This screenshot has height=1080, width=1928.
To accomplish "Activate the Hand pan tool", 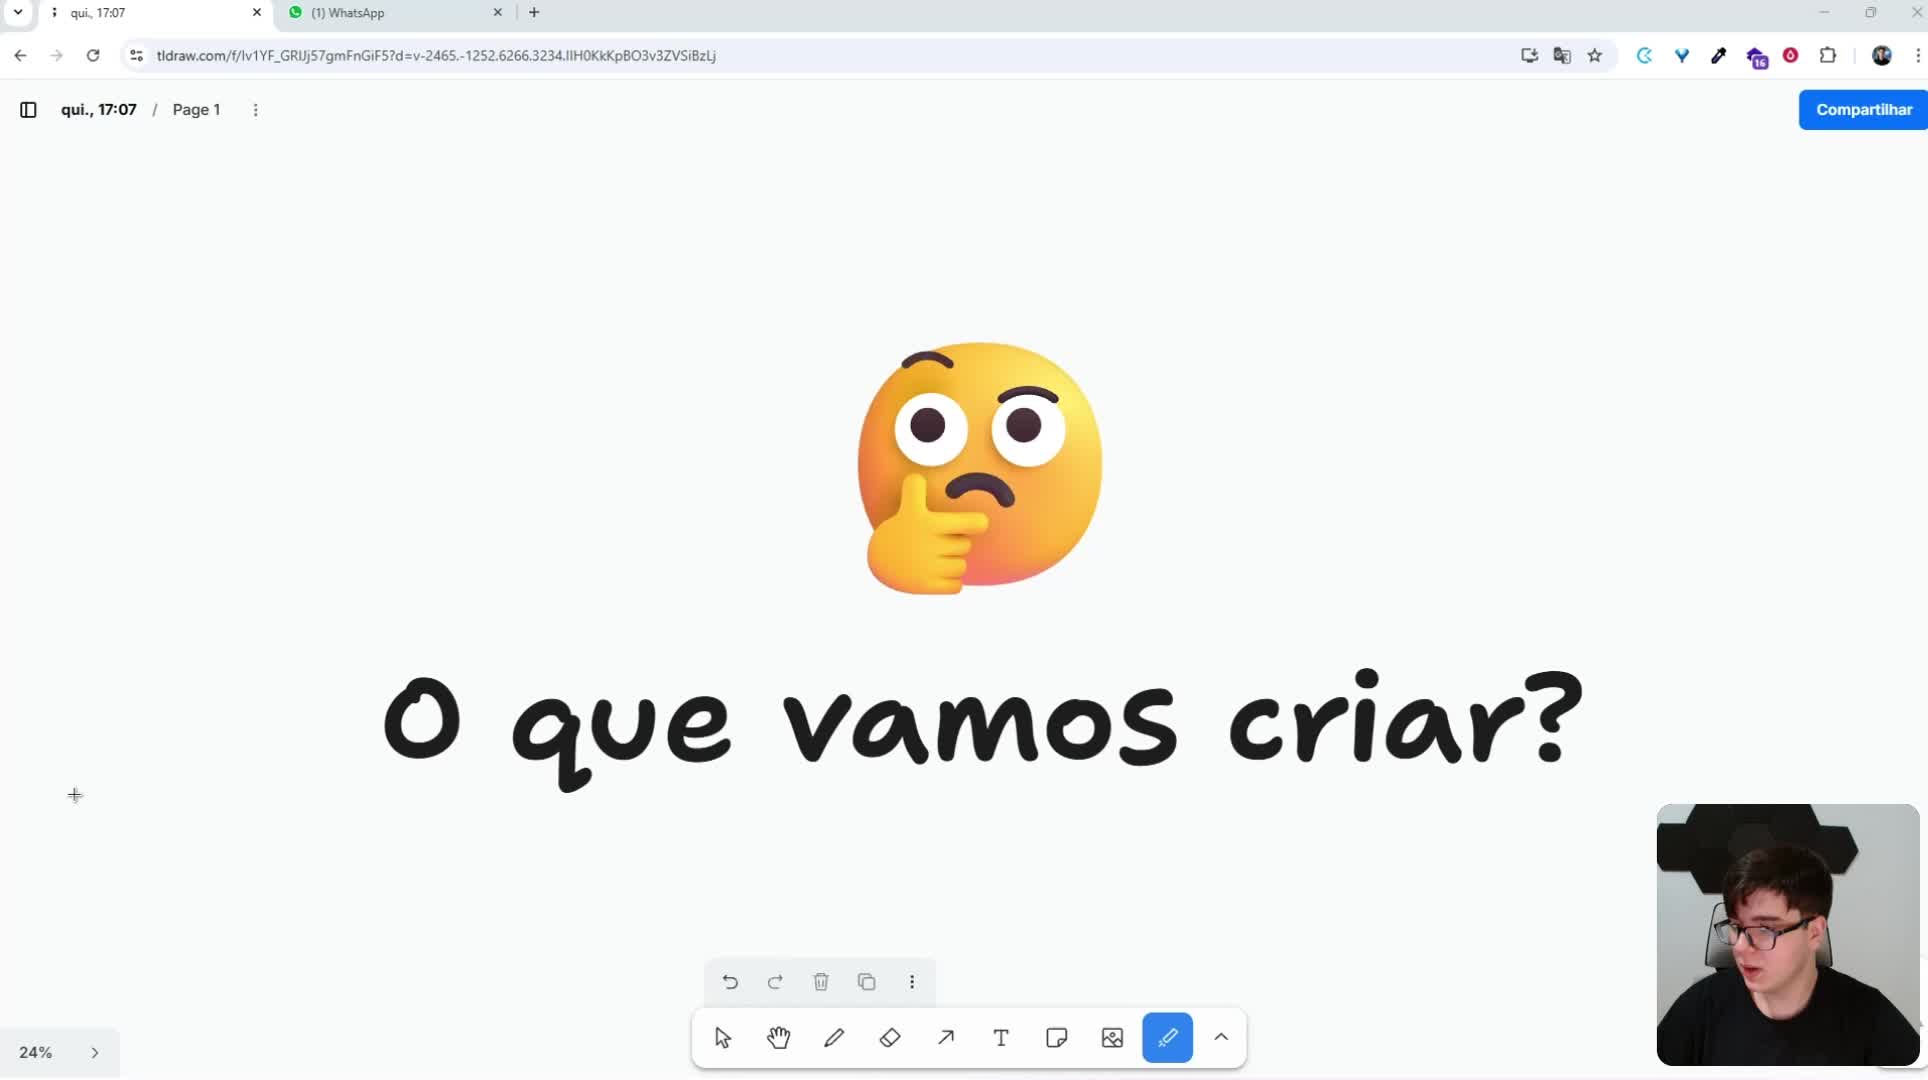I will [x=779, y=1038].
